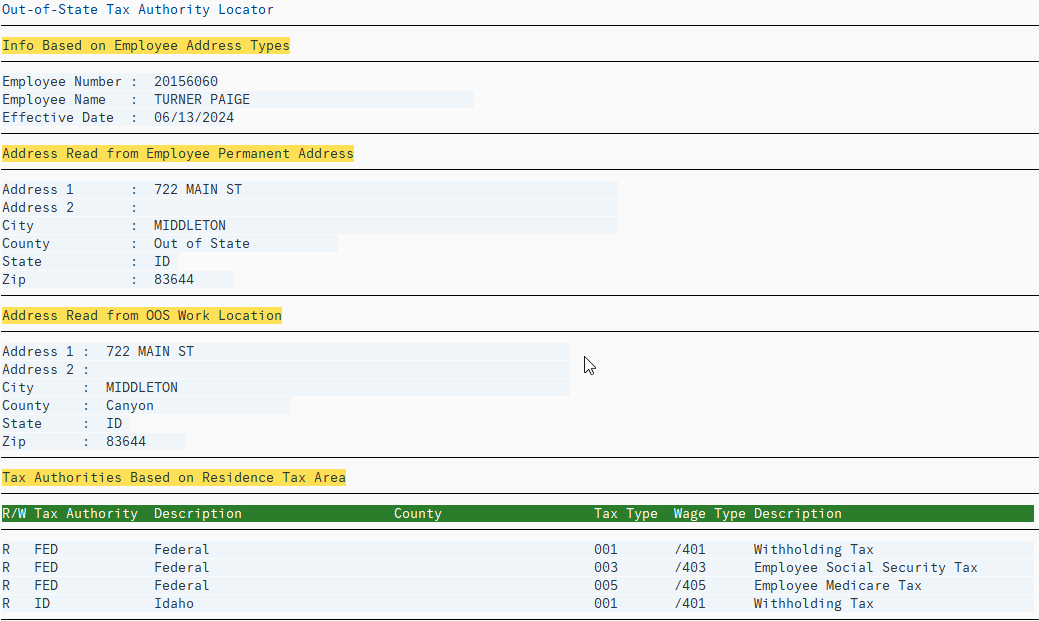This screenshot has width=1039, height=621.
Task: Select the Employee Medicare Tax row
Action: 400,585
